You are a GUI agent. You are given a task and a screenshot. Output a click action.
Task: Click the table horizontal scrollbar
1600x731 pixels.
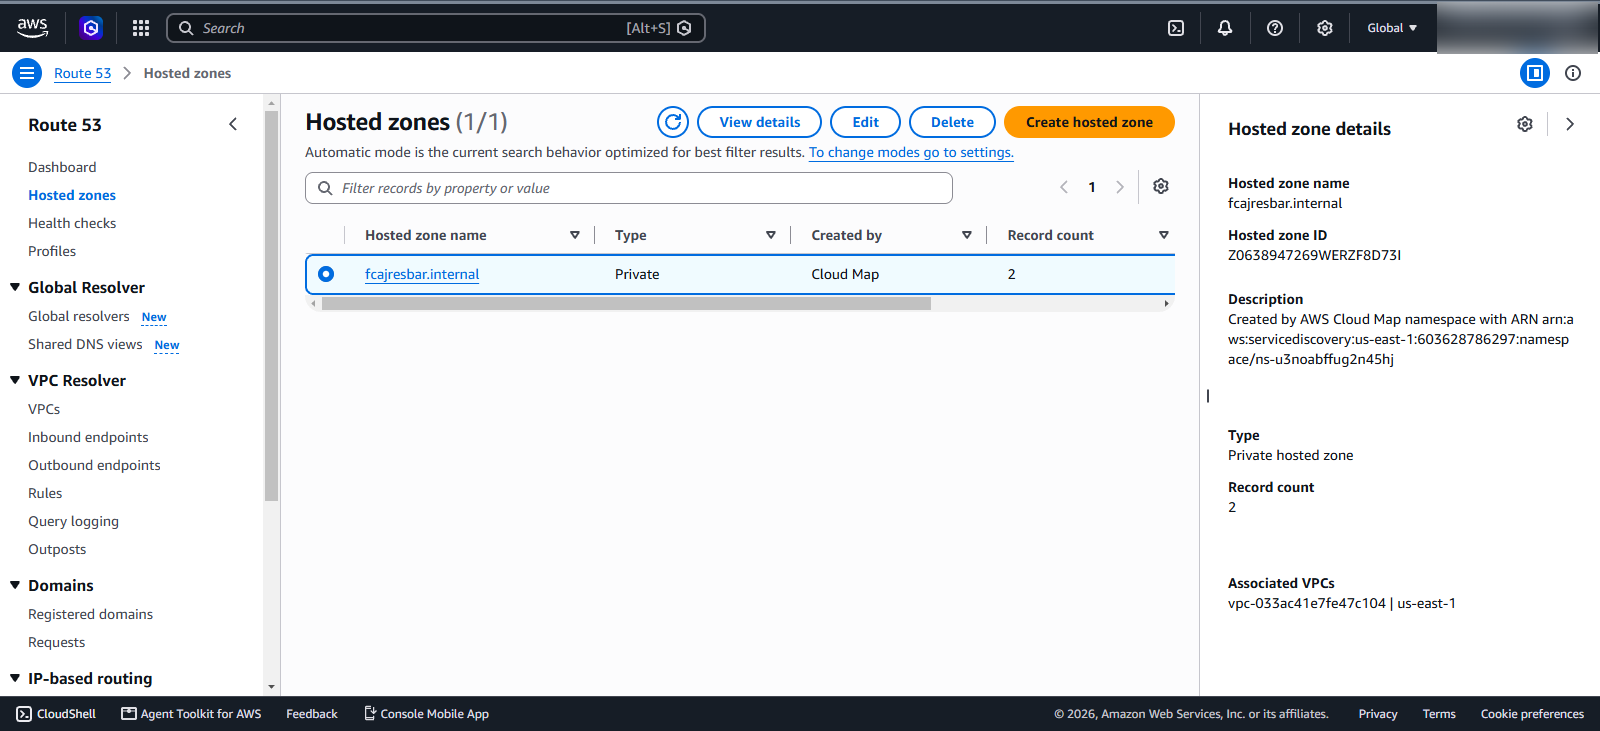point(626,303)
